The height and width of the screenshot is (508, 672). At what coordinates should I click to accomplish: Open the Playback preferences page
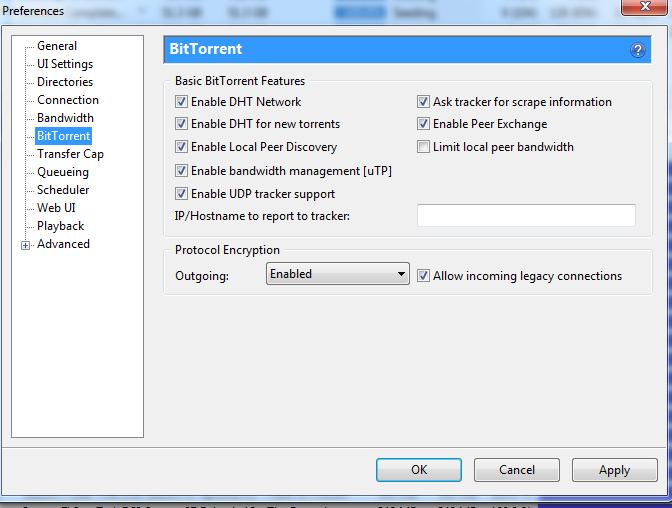click(60, 226)
